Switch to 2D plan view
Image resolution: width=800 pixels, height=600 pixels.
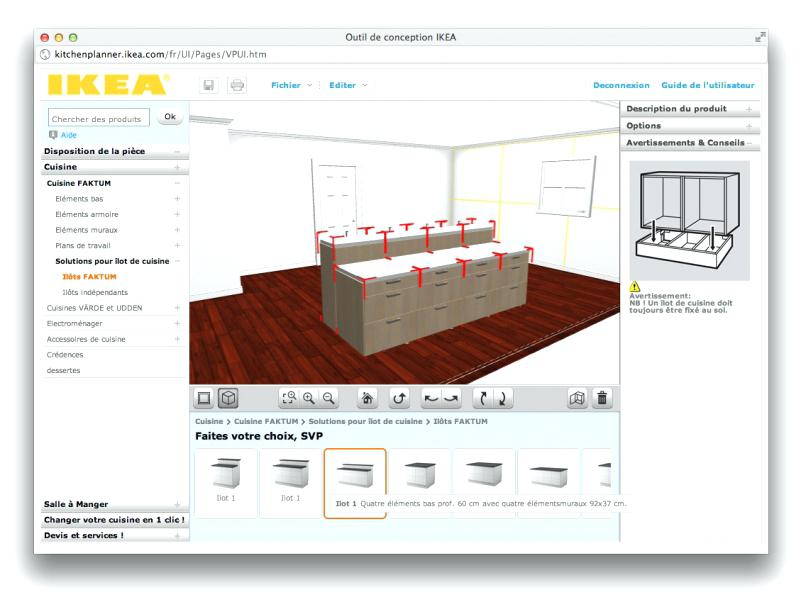204,398
